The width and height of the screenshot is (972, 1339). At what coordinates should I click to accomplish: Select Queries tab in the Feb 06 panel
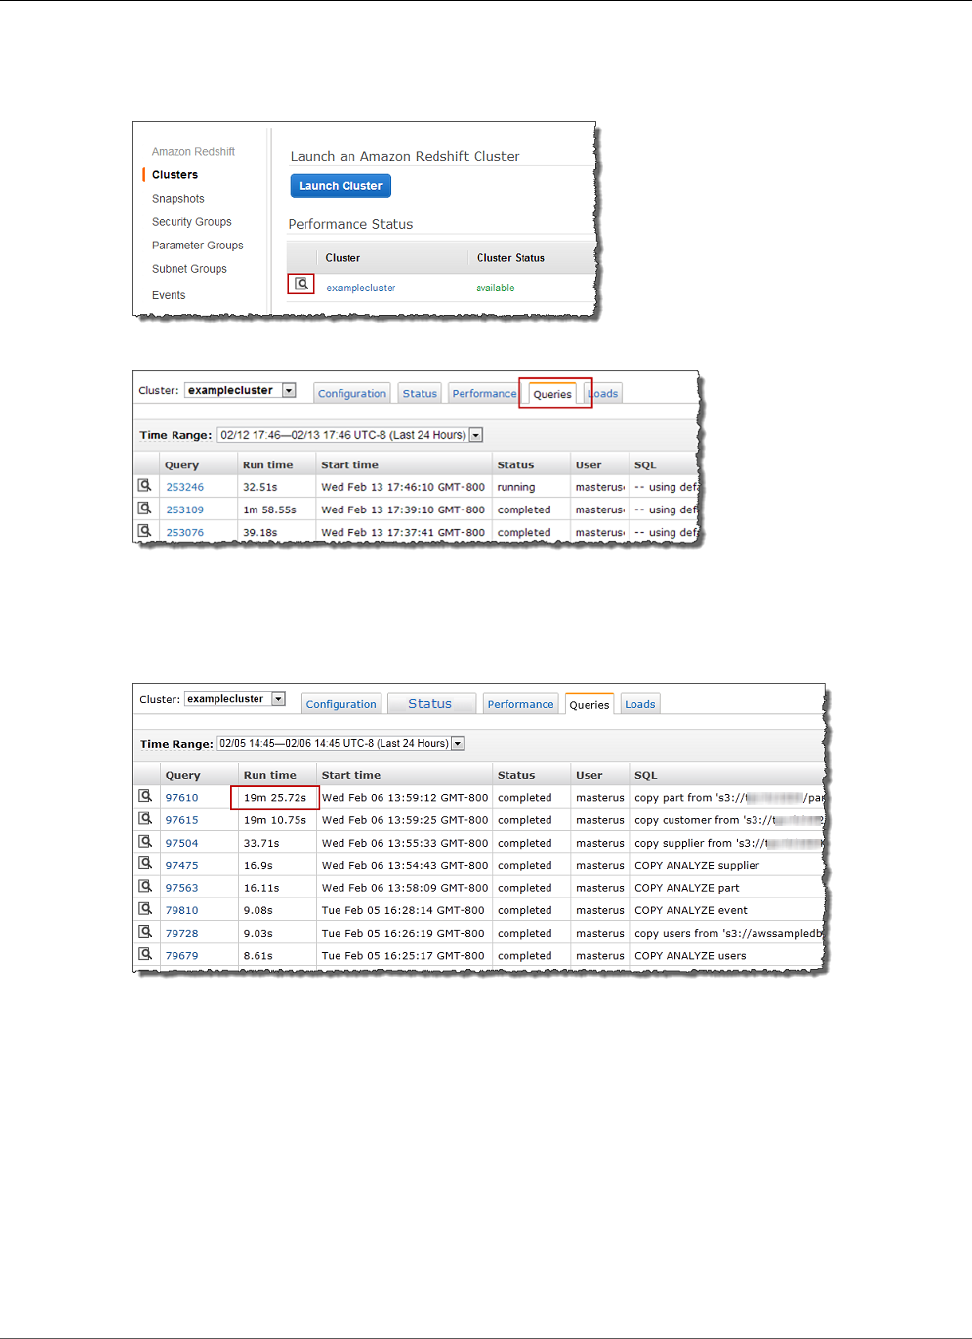589,704
